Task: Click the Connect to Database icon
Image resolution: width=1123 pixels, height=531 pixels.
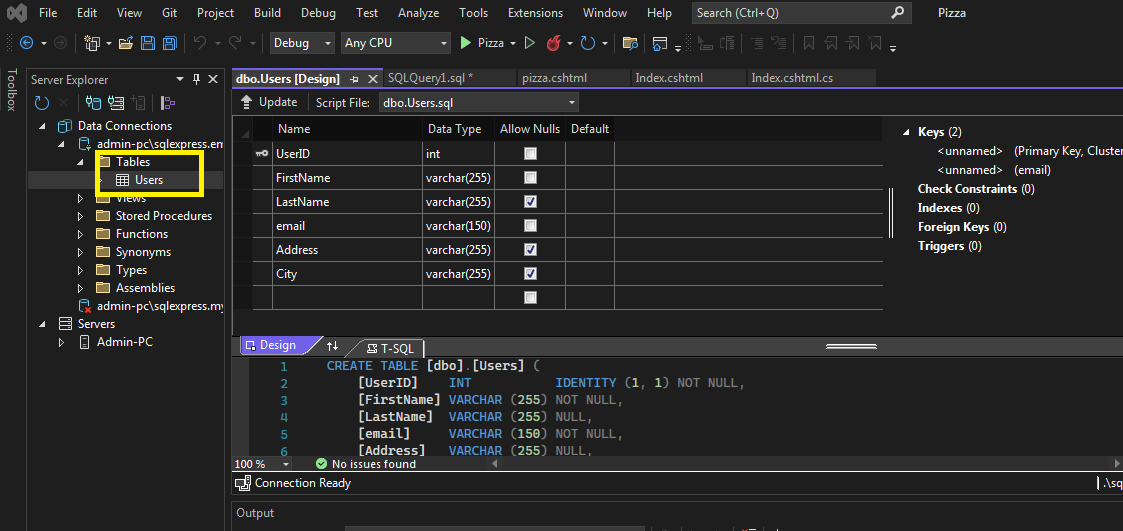Action: coord(93,103)
